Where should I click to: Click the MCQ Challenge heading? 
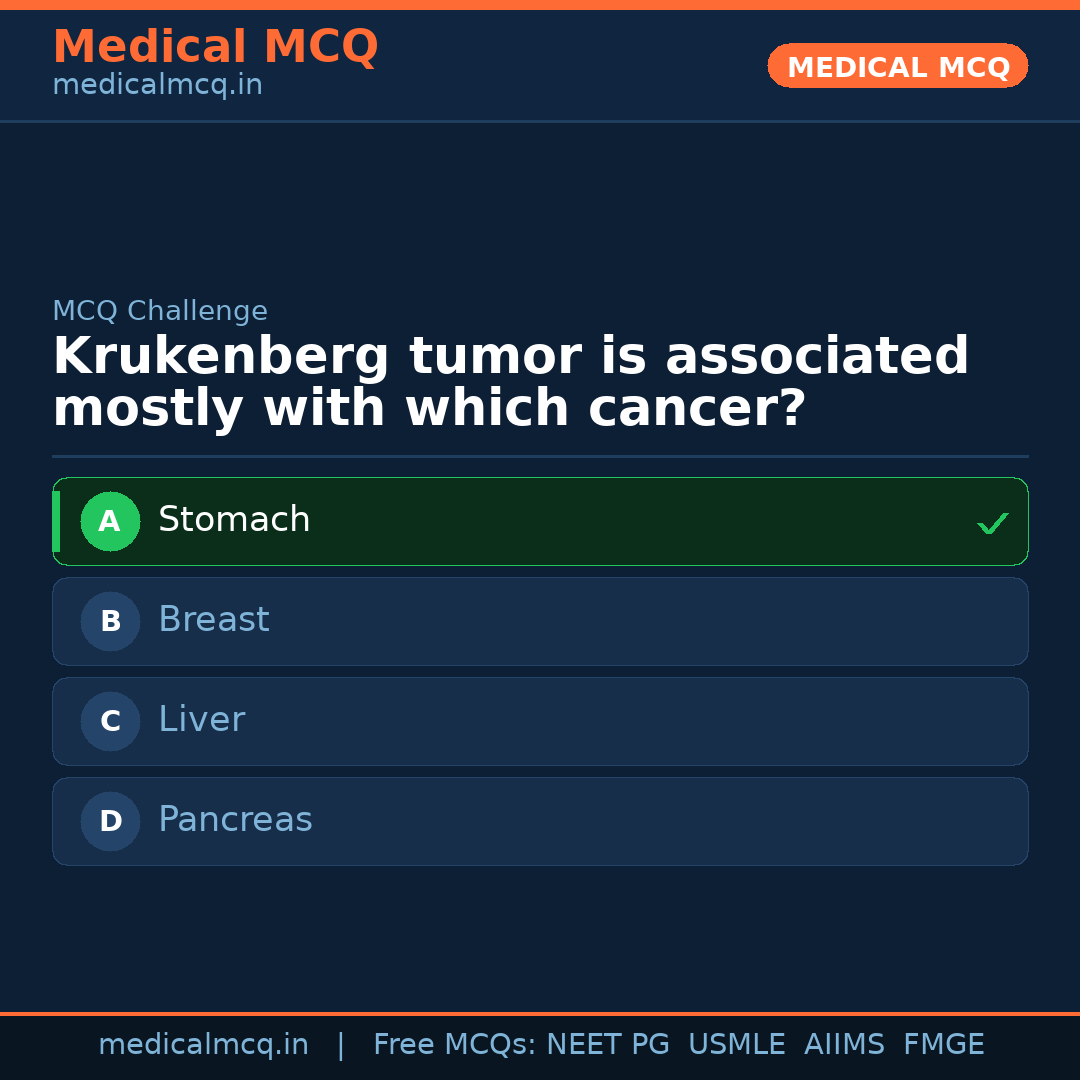(x=159, y=311)
